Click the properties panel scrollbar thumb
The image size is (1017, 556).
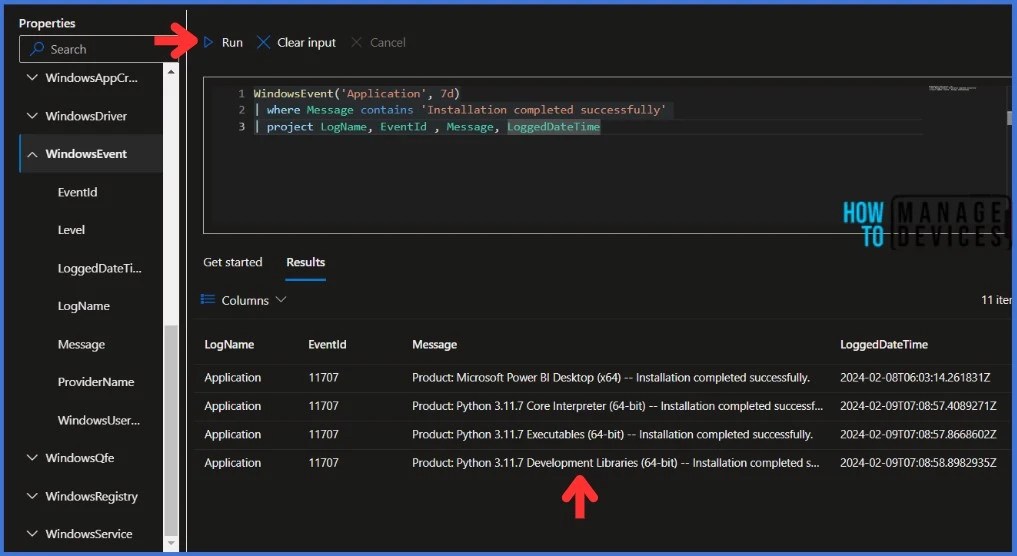tap(171, 430)
